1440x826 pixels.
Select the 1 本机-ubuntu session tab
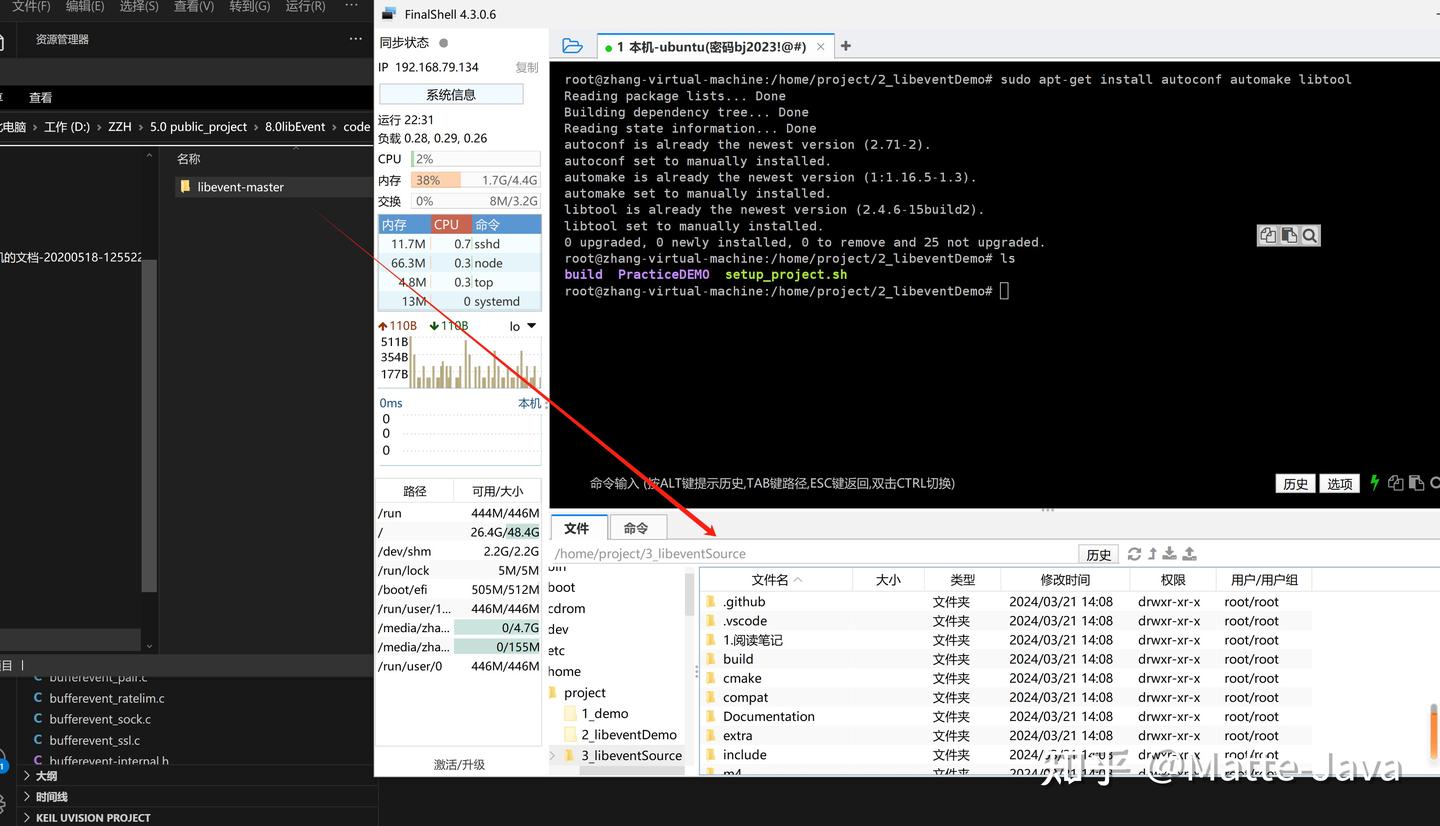click(700, 45)
